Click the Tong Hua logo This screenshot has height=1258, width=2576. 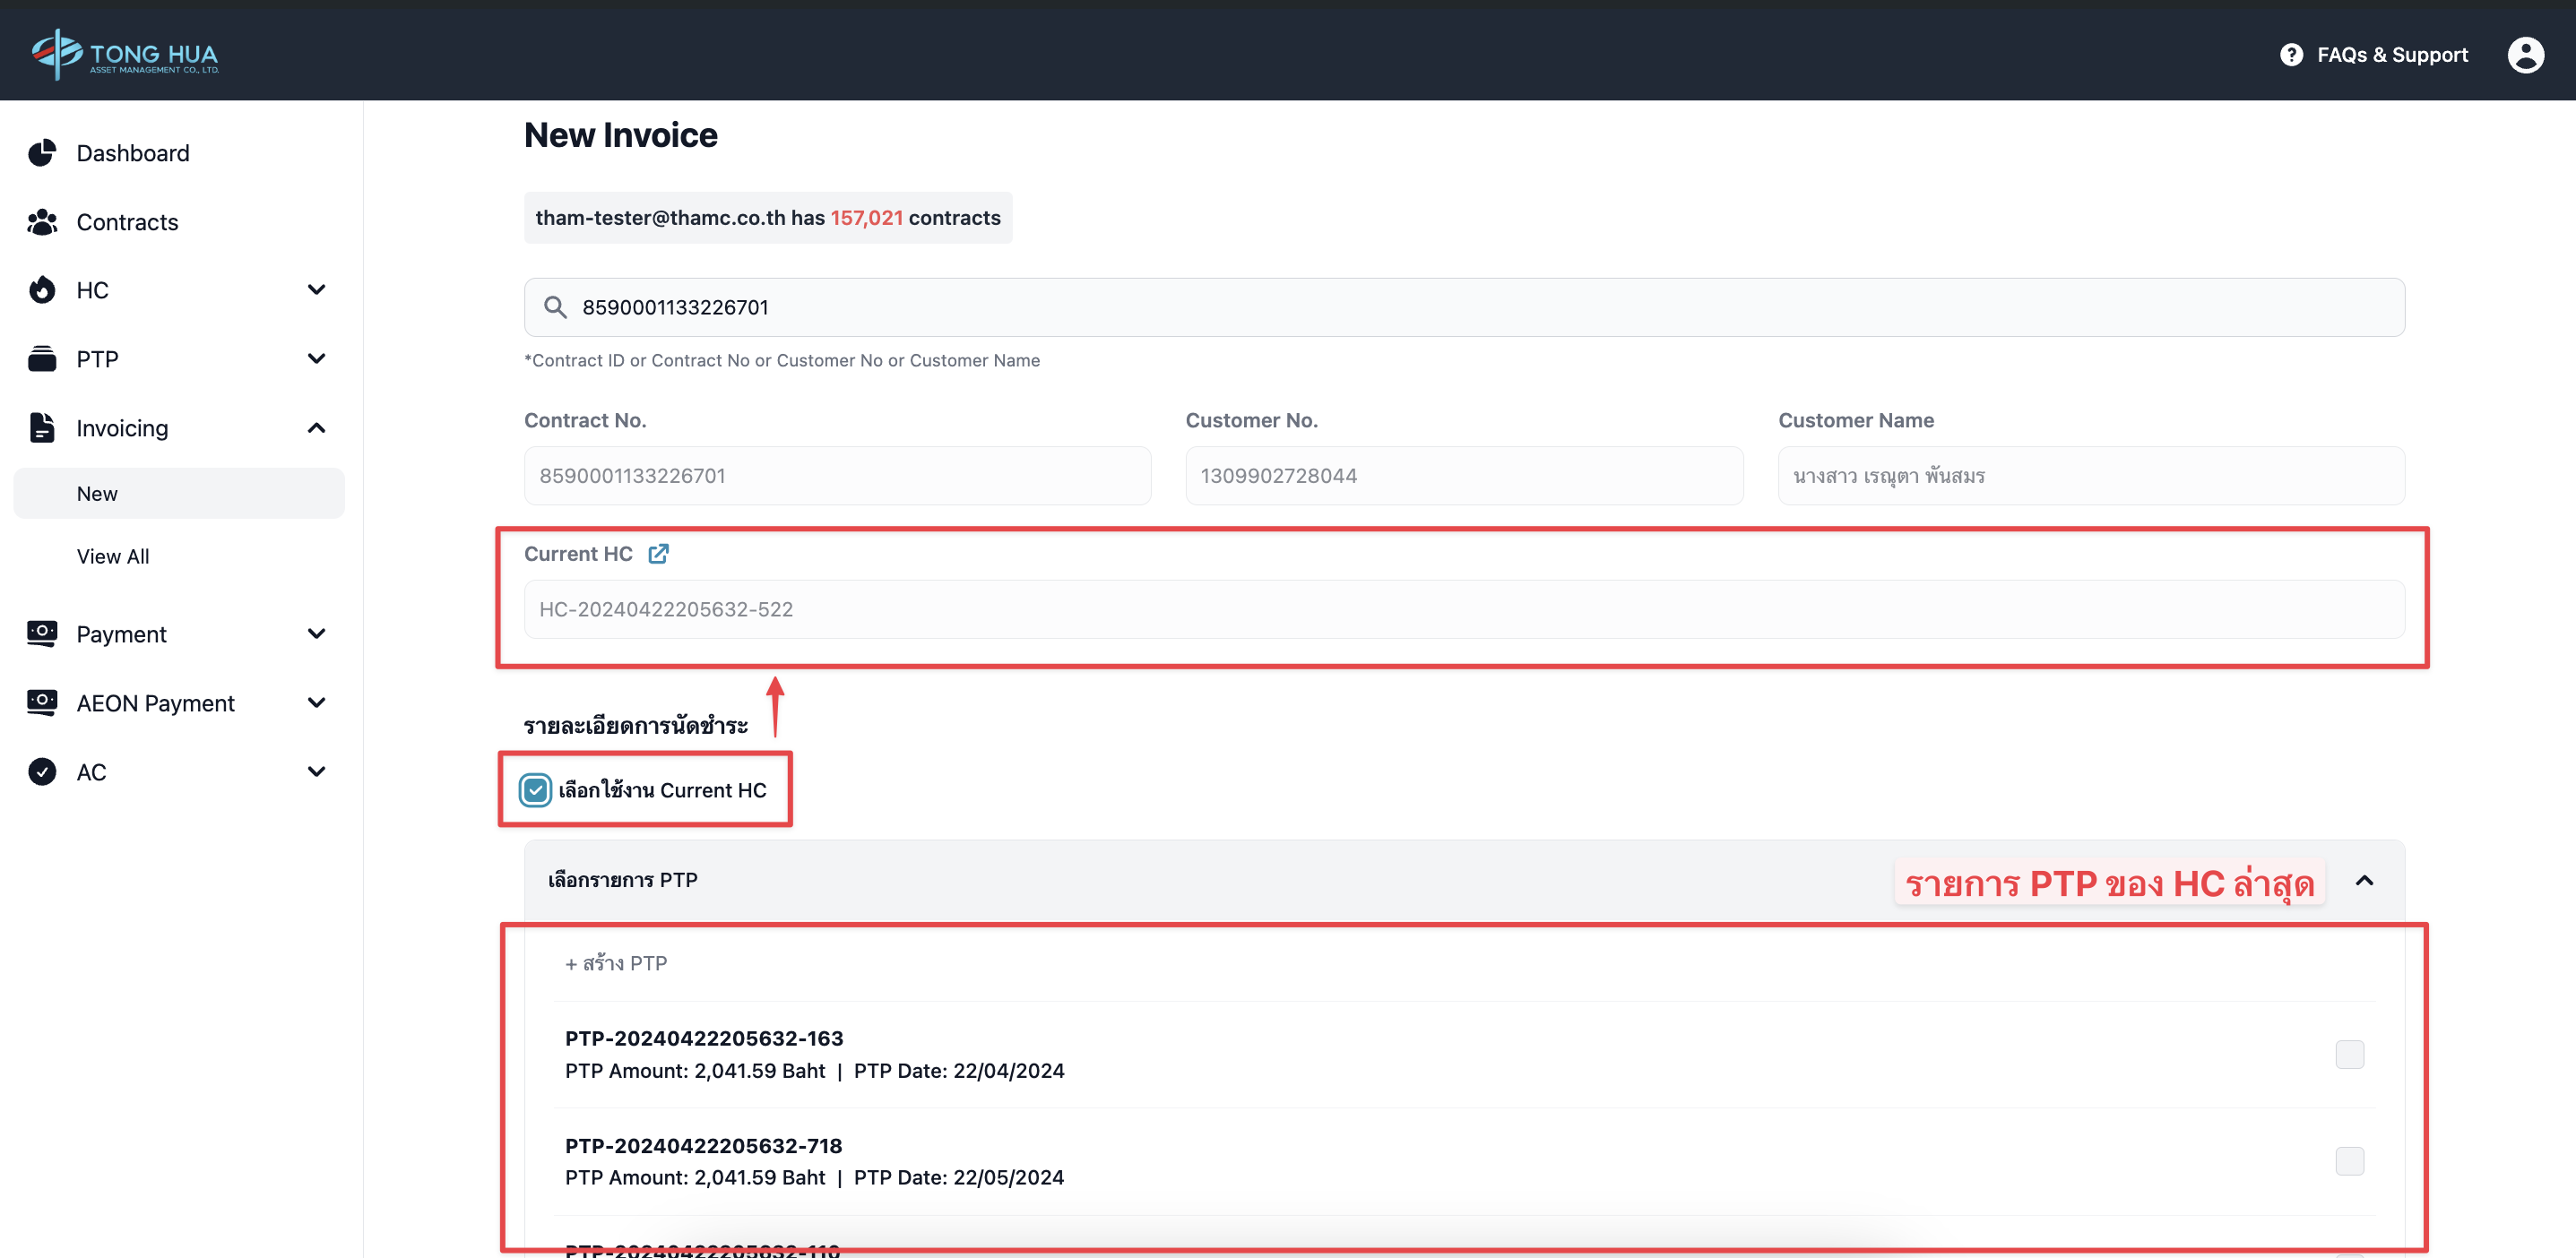pos(125,53)
